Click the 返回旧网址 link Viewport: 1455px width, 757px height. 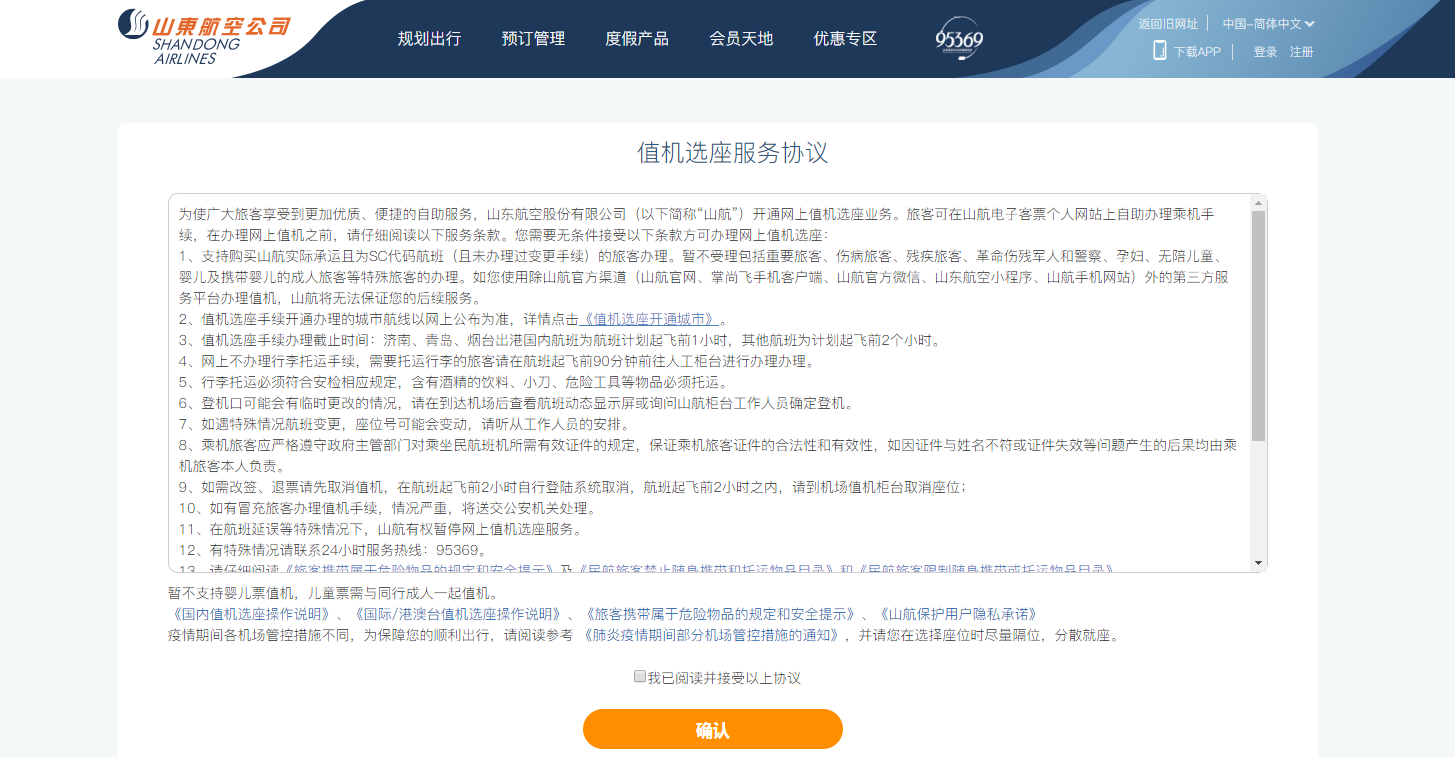(x=1168, y=24)
